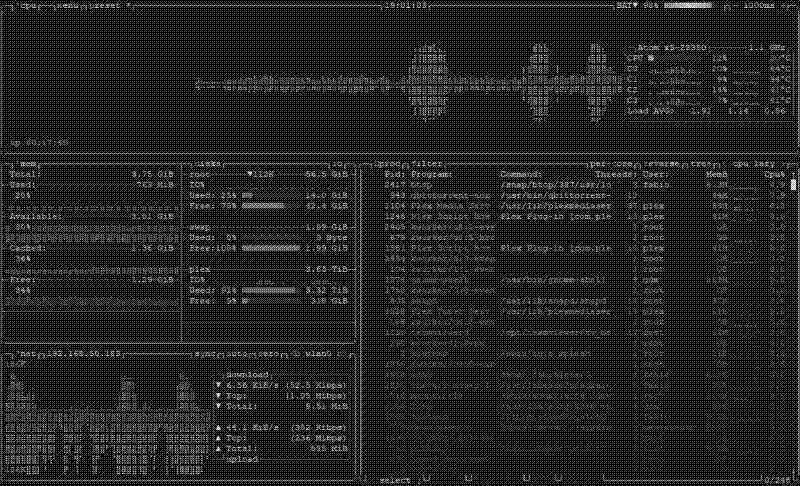Viewport: 800px width, 486px height.
Task: Click the 192.168.50.183 IP address
Action: coord(84,353)
